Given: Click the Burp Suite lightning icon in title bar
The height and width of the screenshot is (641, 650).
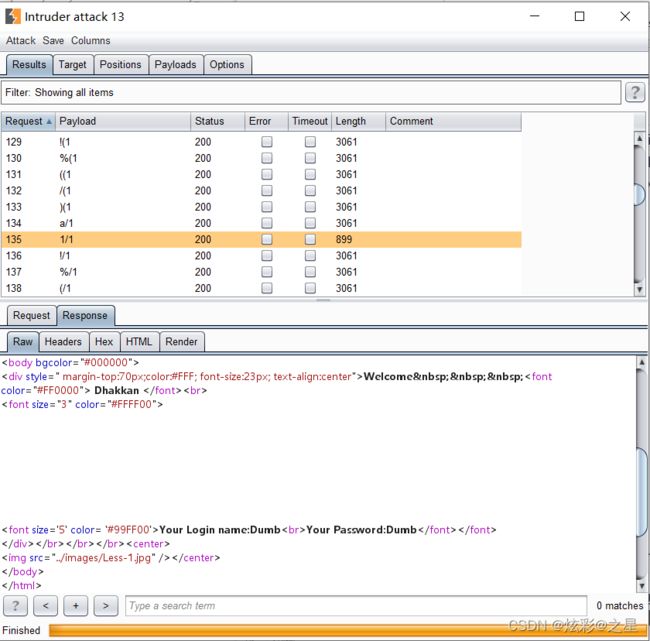Looking at the screenshot, I should 13,17.
